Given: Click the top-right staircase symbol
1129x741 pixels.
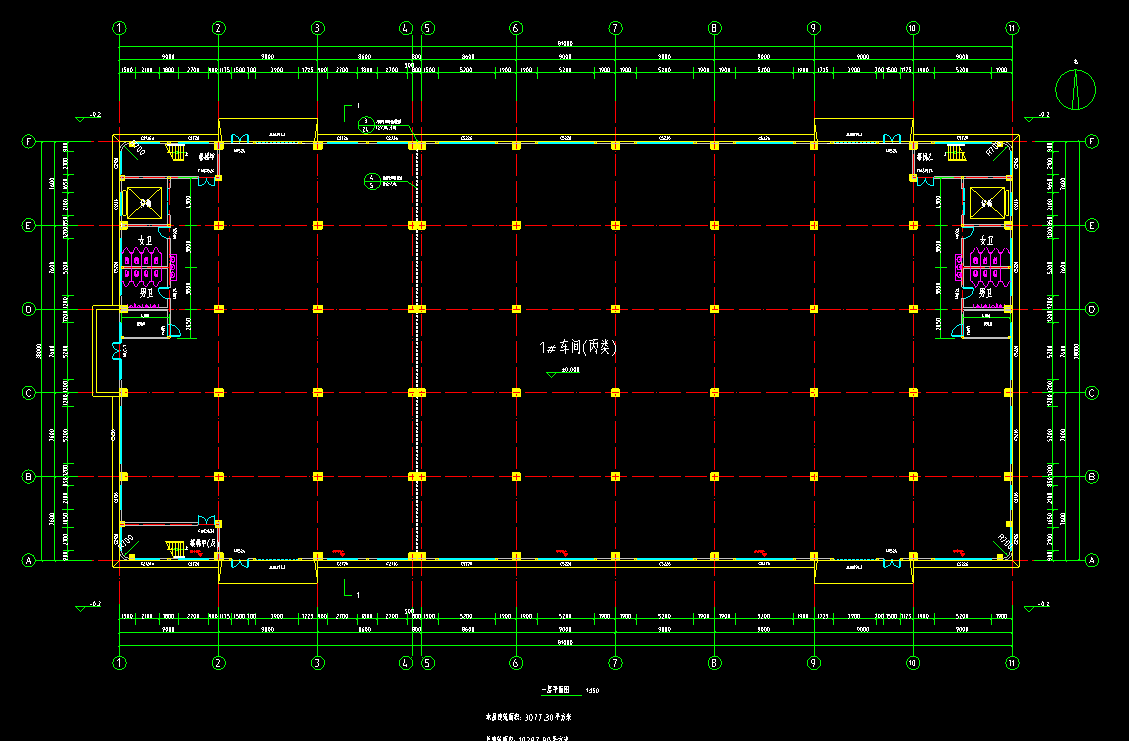Looking at the screenshot, I should click(952, 152).
